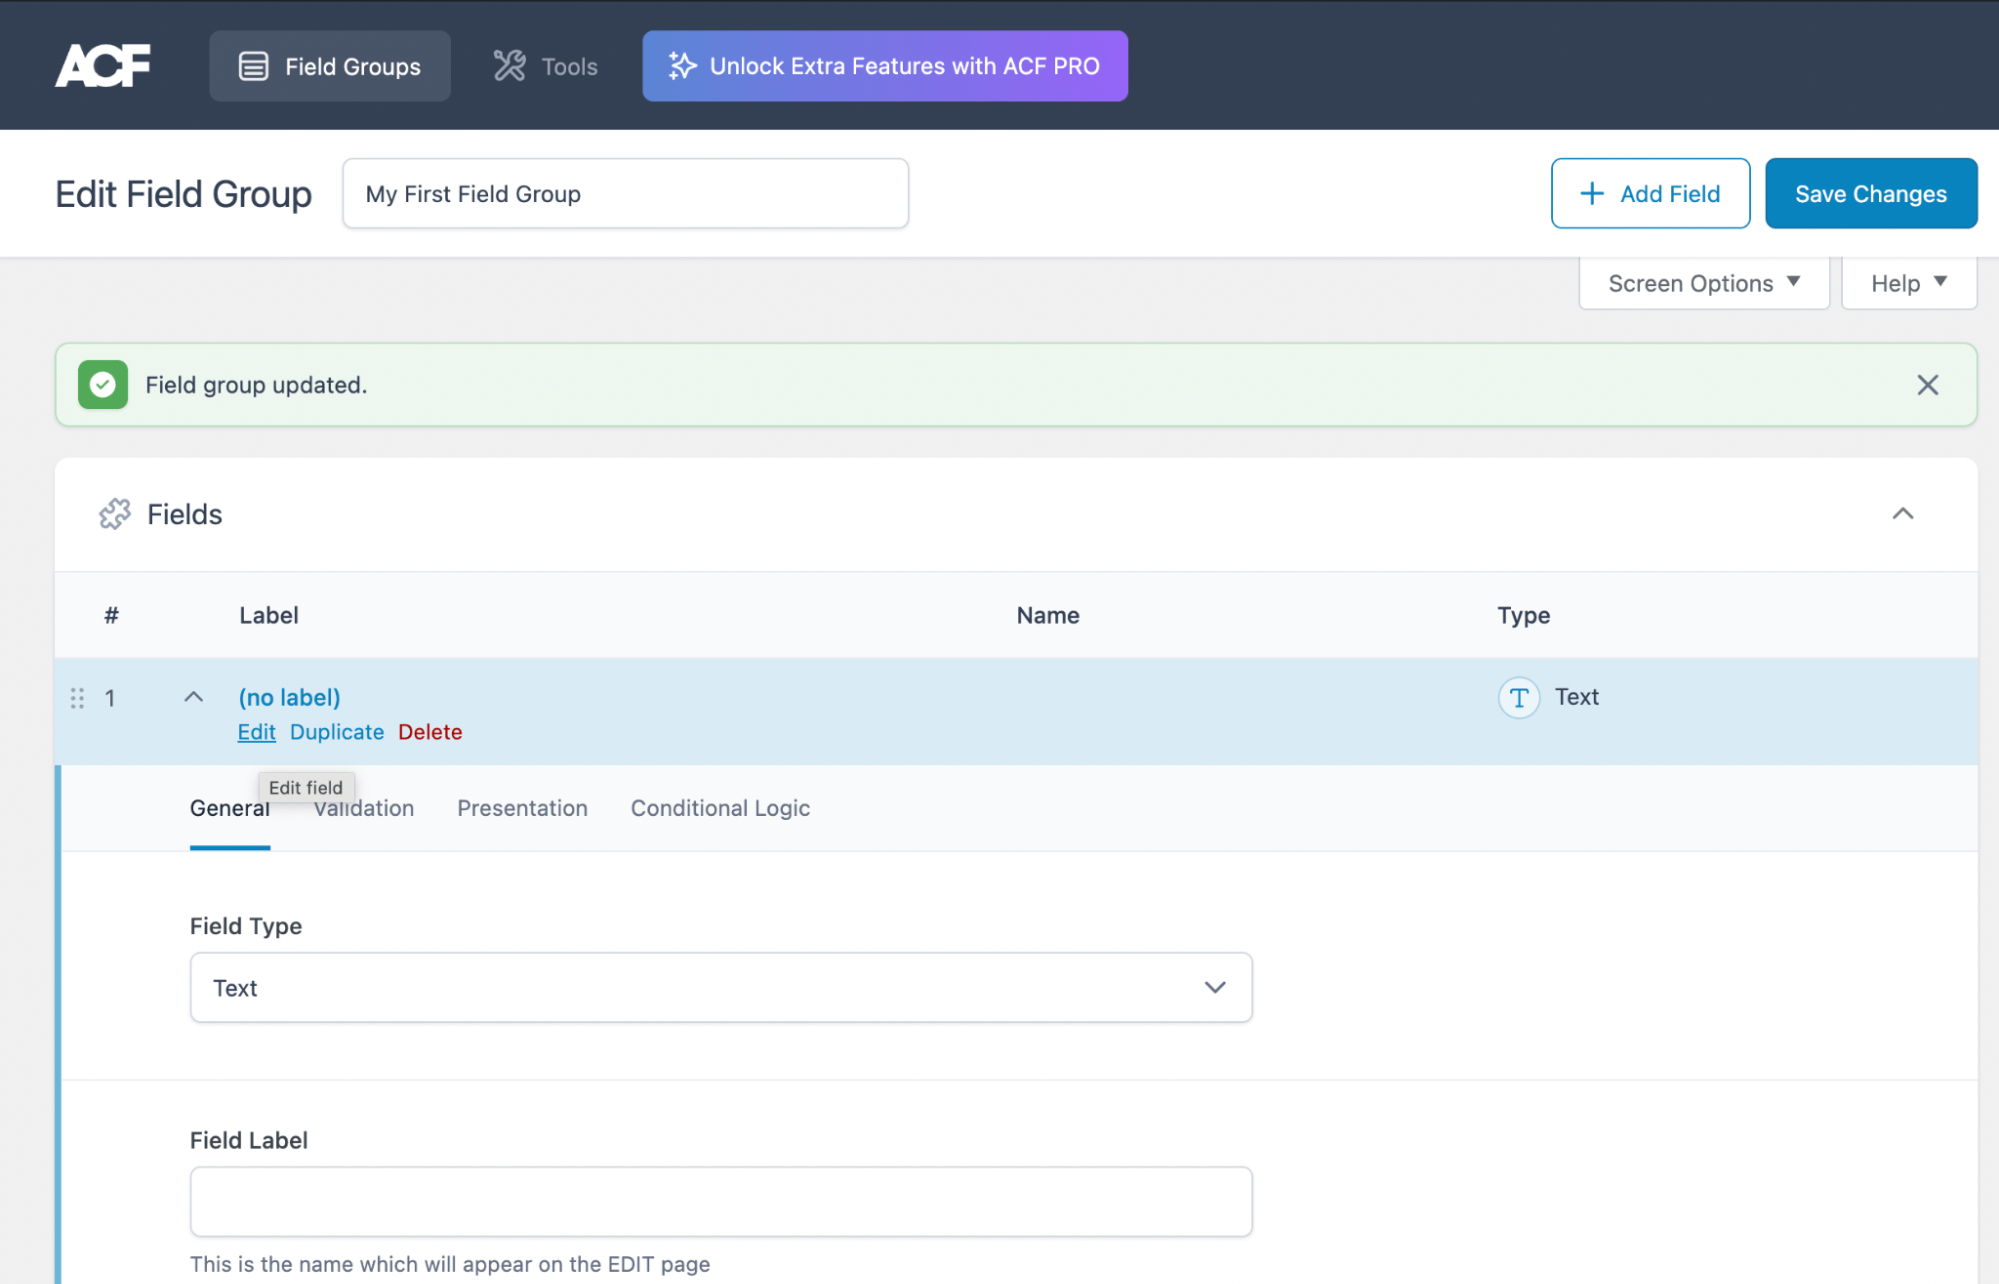Click the Unlock Extra Features star icon
The width and height of the screenshot is (1999, 1284).
point(680,66)
